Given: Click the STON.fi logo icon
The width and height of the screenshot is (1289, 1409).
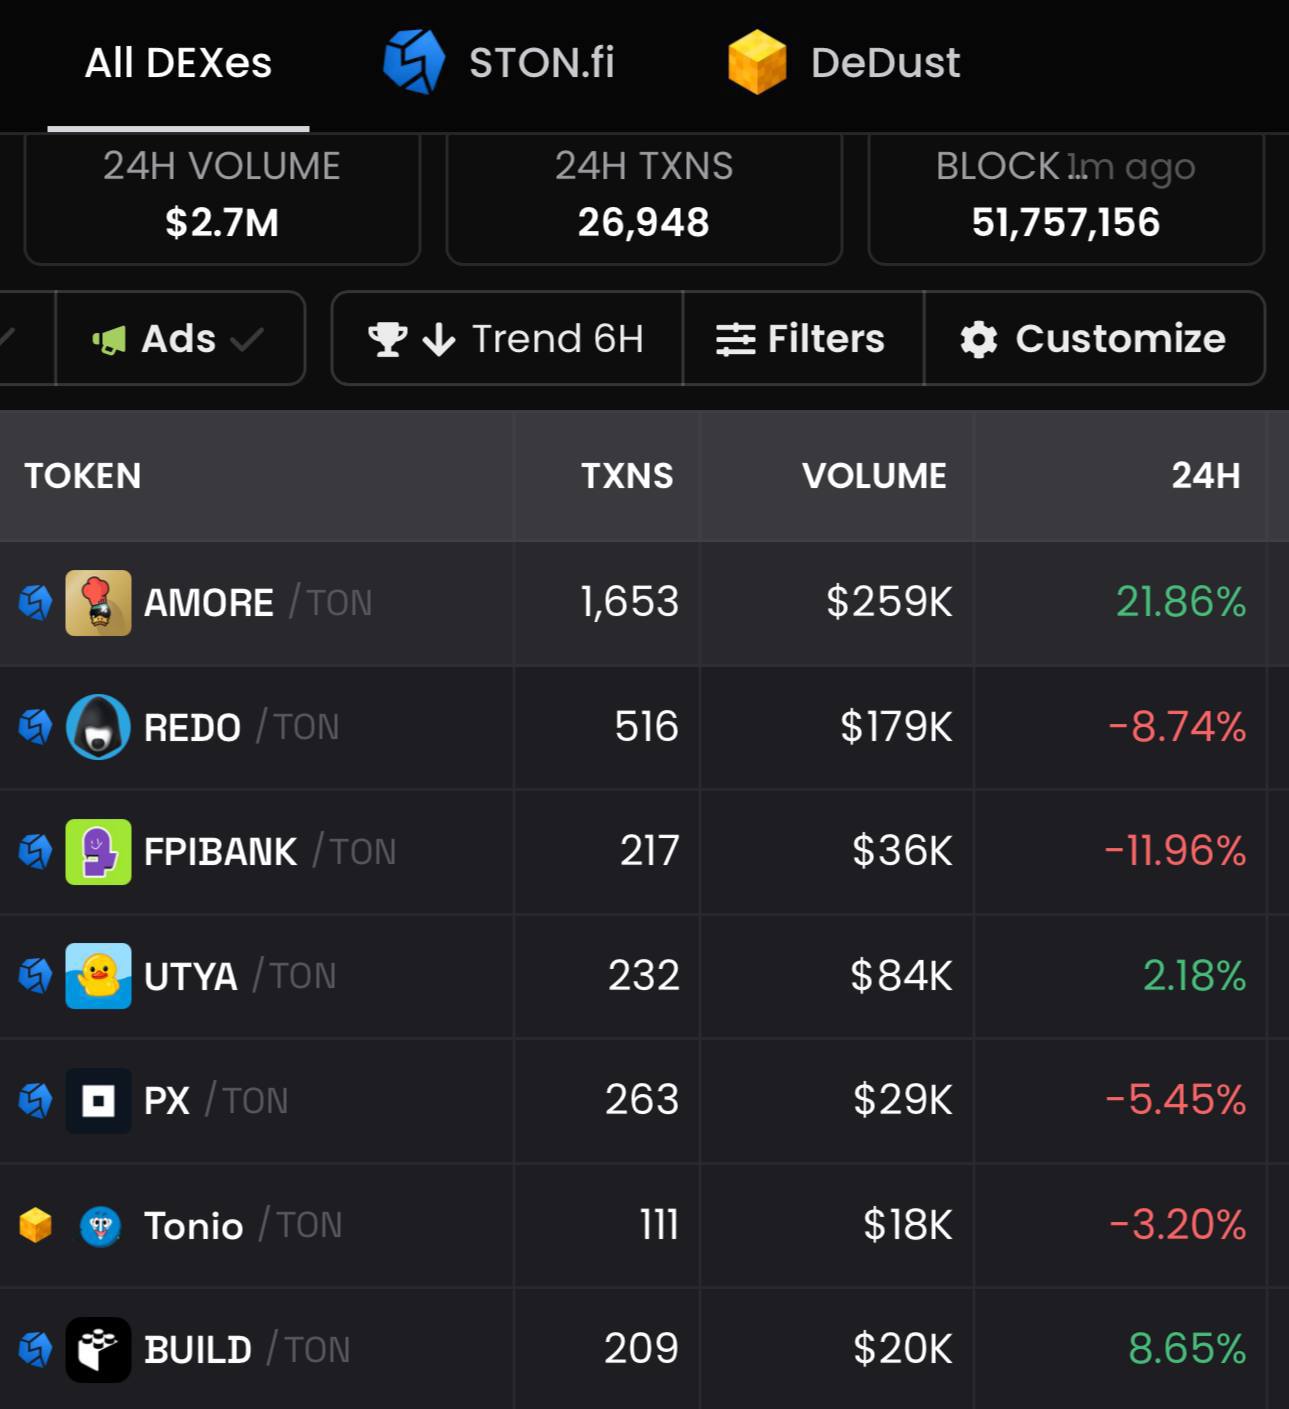Looking at the screenshot, I should [414, 62].
